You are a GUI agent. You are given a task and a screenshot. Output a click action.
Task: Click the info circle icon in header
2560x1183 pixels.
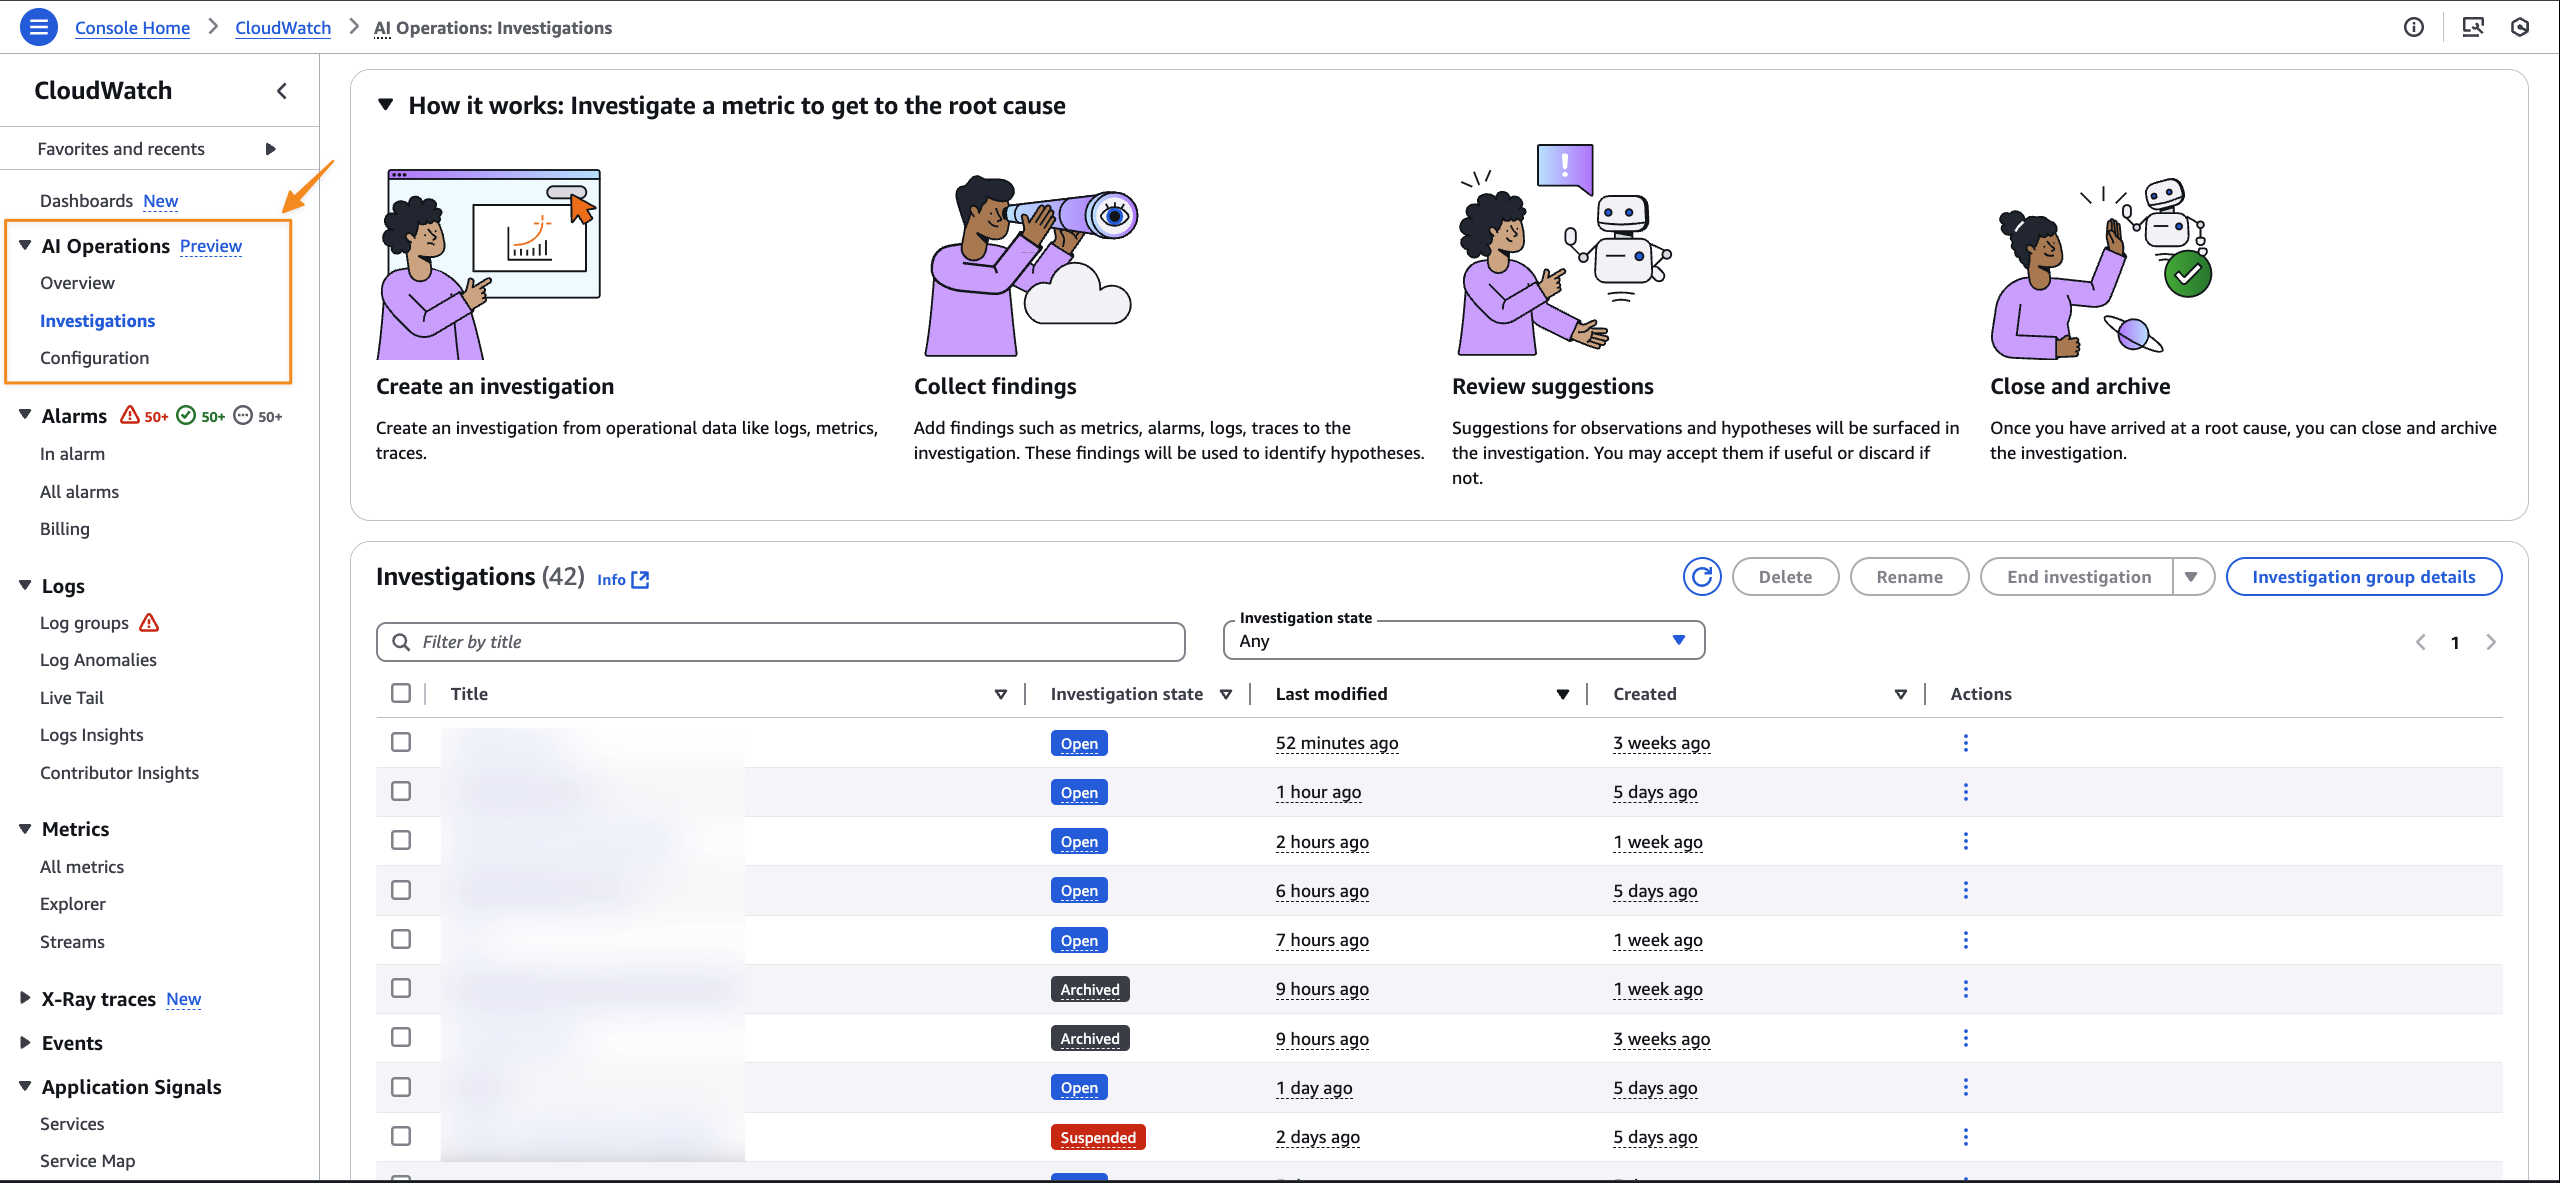click(2413, 27)
